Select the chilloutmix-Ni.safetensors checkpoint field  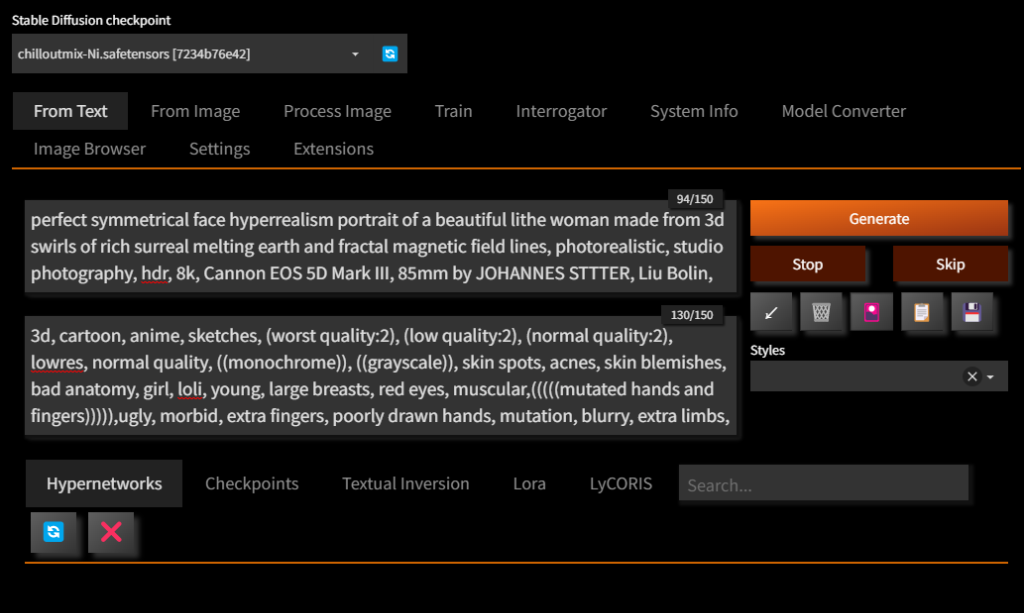(191, 54)
